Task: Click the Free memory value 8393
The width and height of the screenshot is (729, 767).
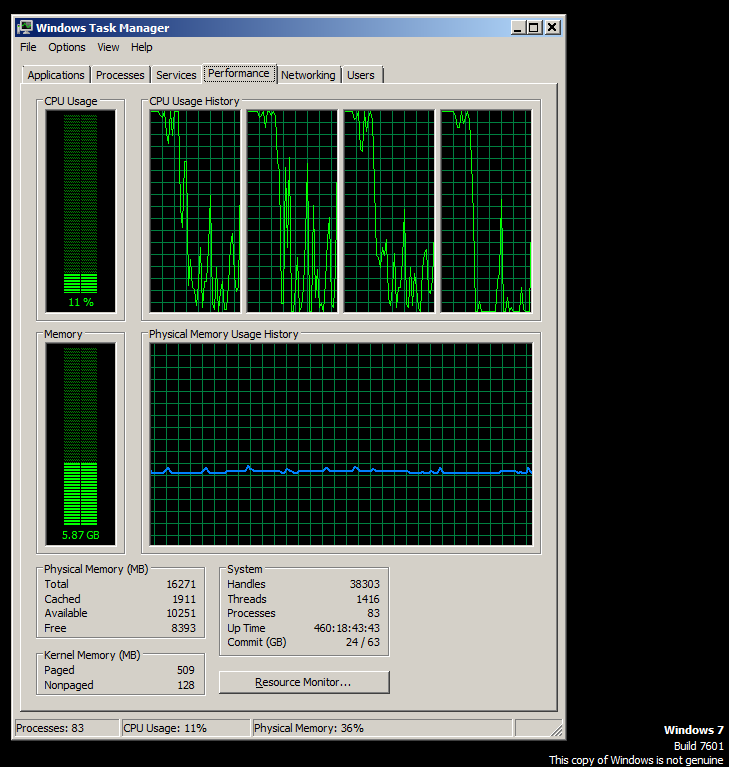Action: coord(183,628)
